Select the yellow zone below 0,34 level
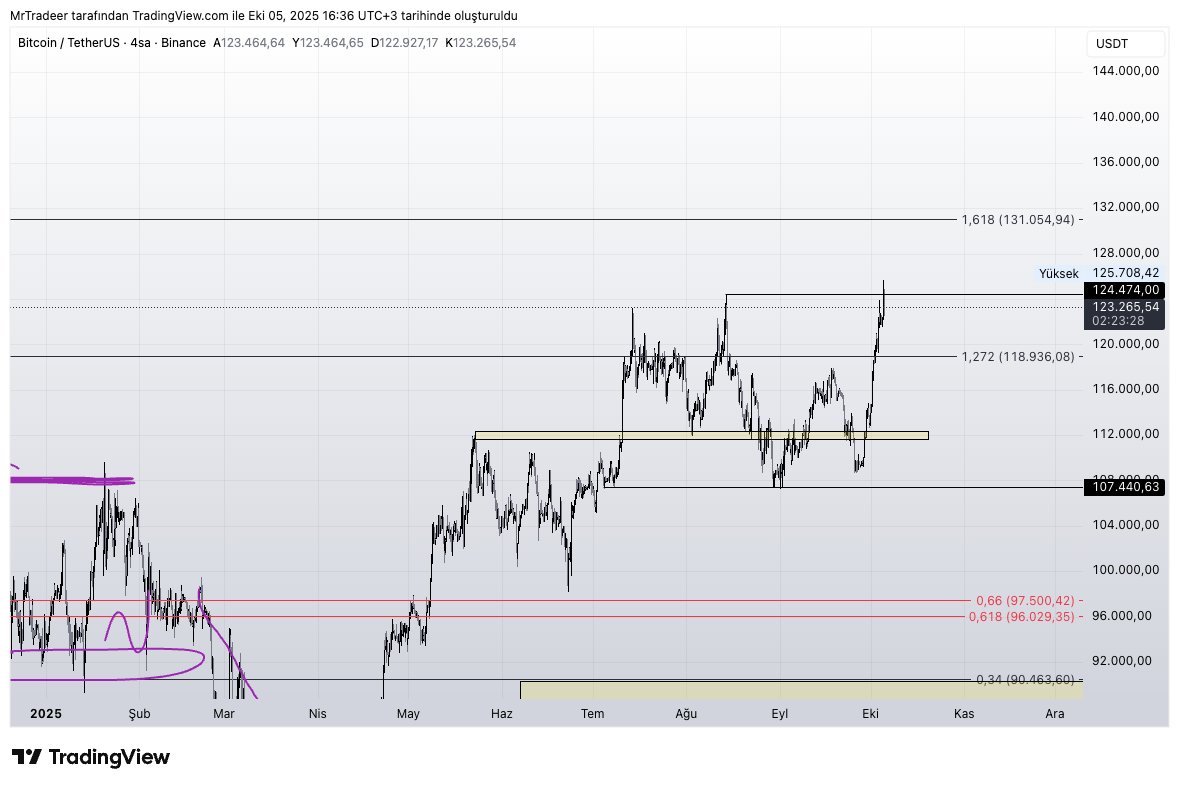Image resolution: width=1179 pixels, height=787 pixels. click(802, 690)
